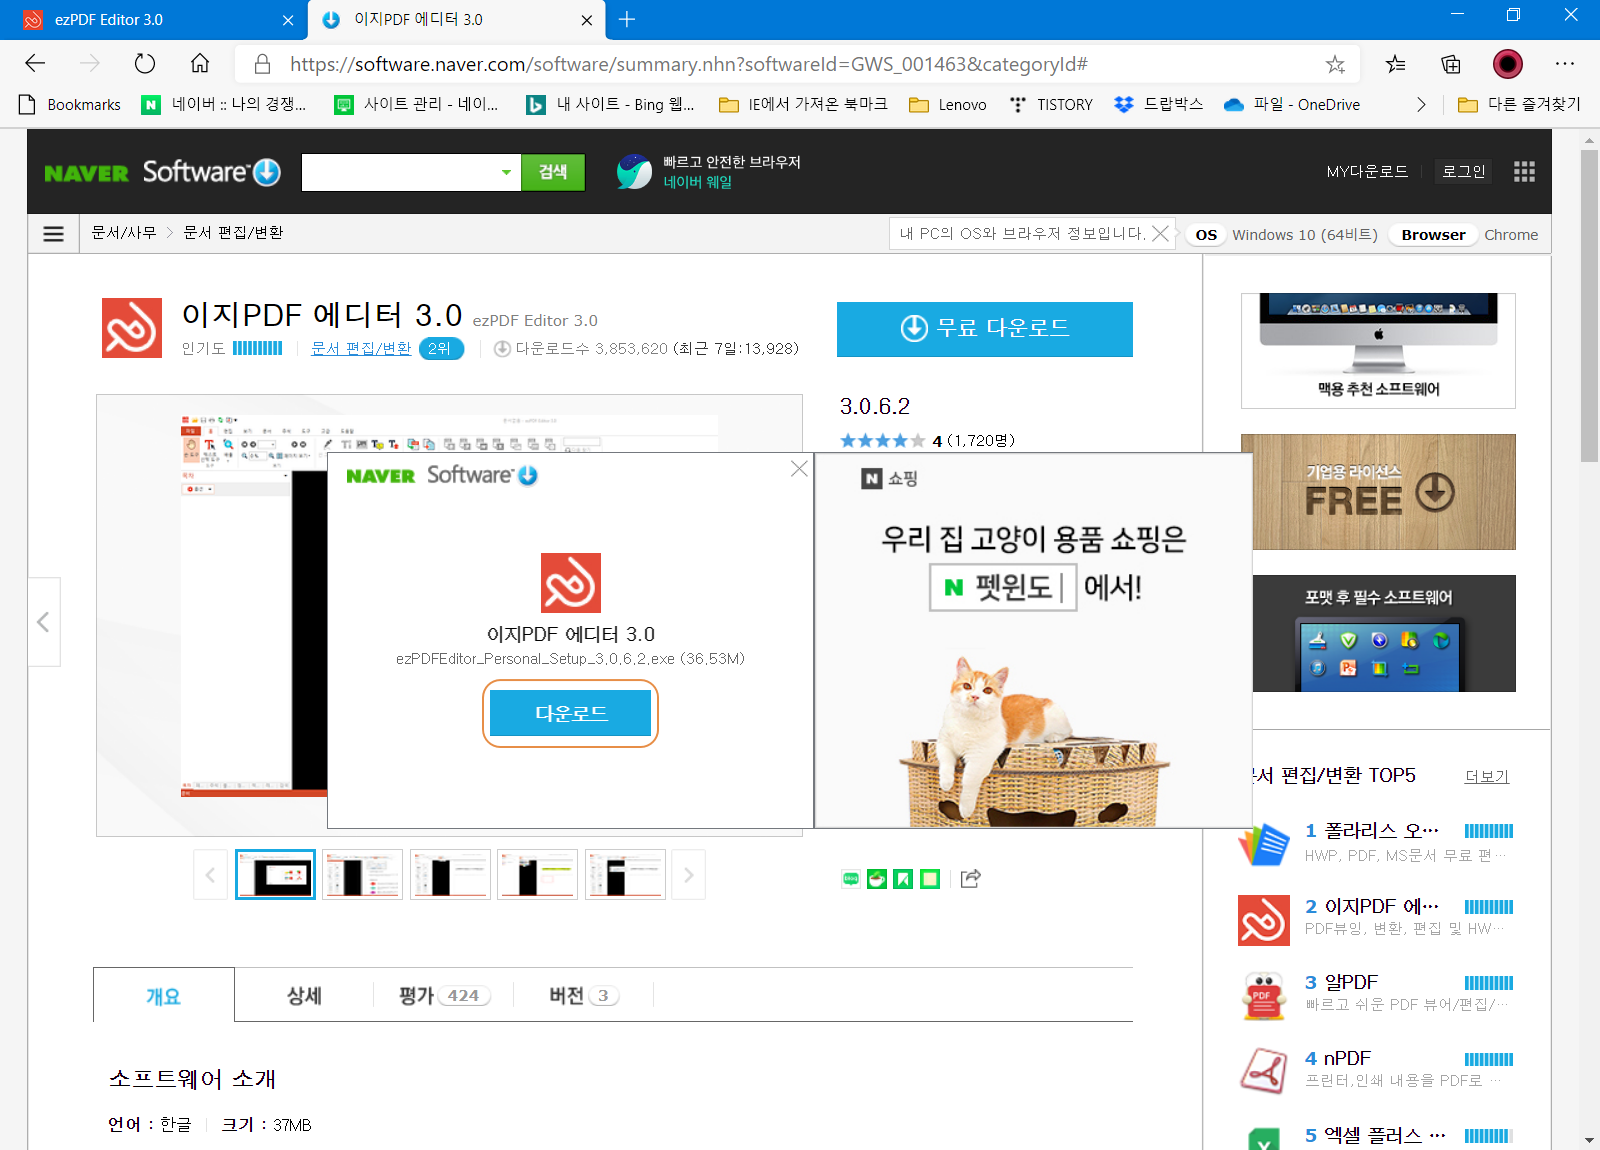The image size is (1600, 1150).
Task: Open the Collections icon in toolbar
Action: click(1451, 64)
